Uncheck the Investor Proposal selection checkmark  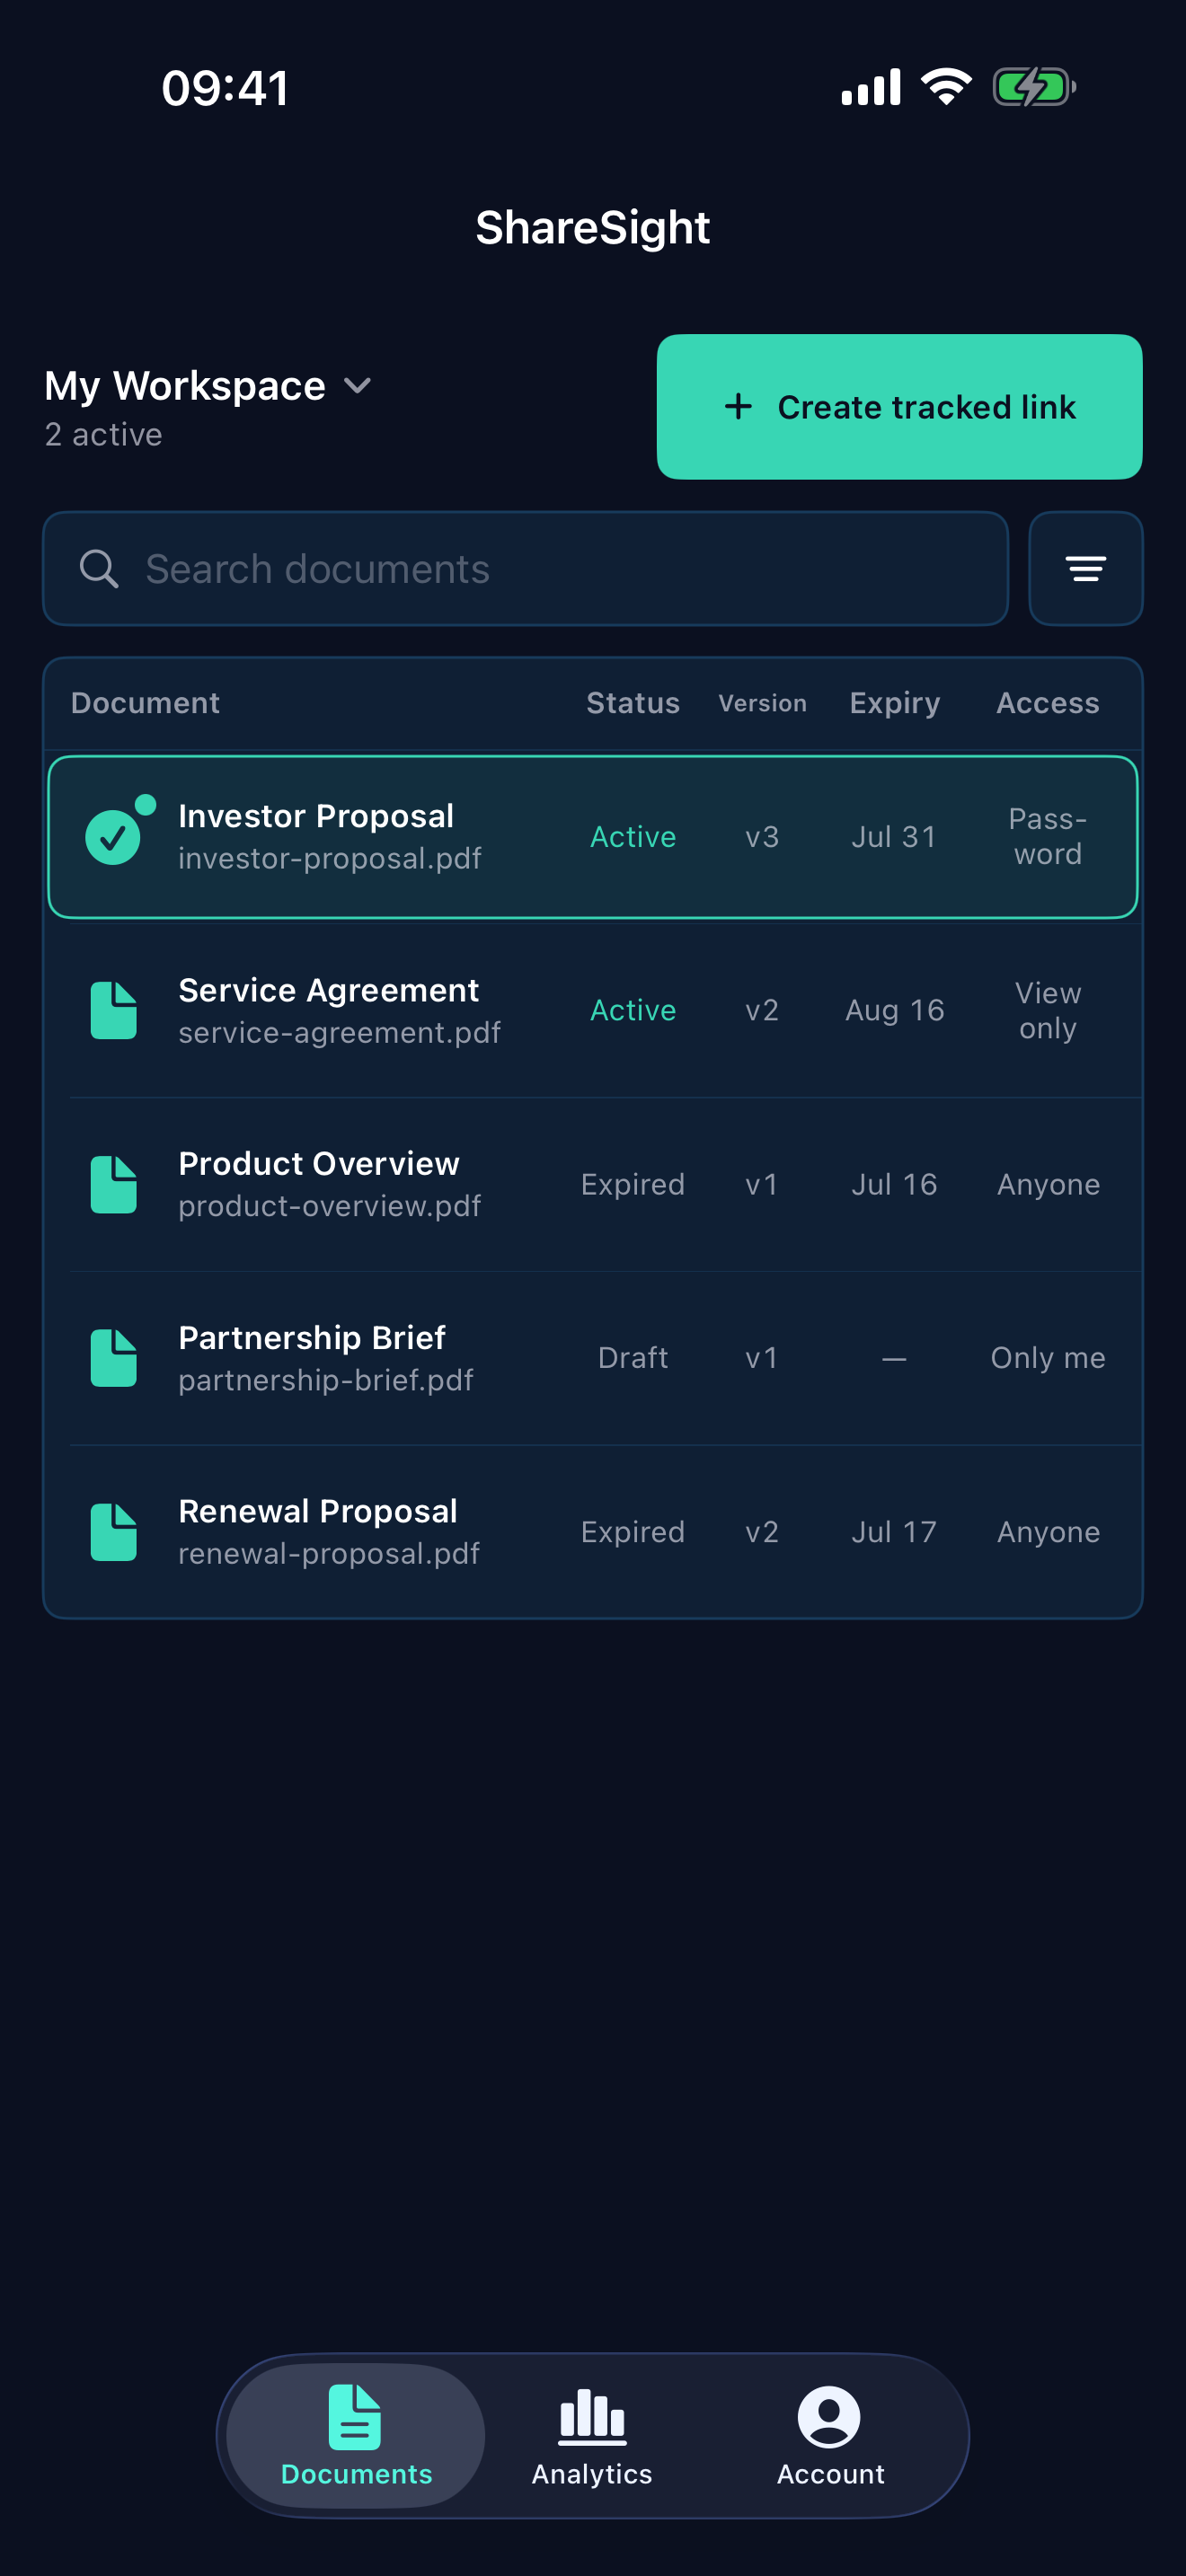(x=113, y=837)
